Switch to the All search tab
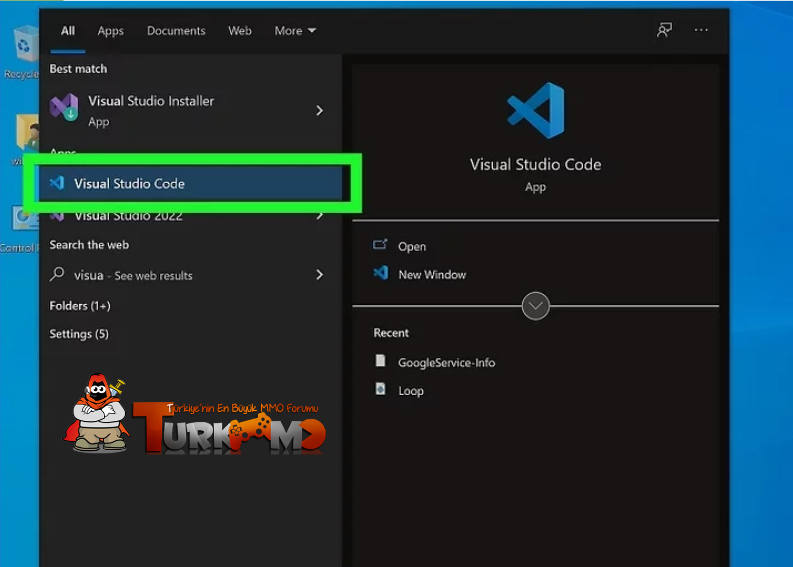 coord(68,31)
